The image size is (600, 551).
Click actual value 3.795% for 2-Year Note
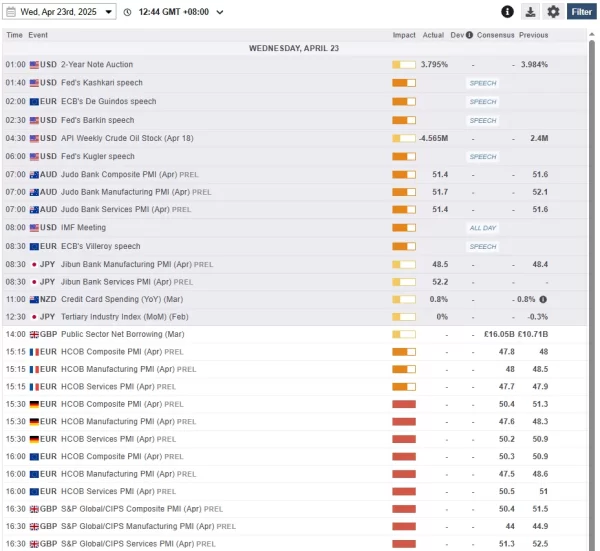tap(434, 64)
